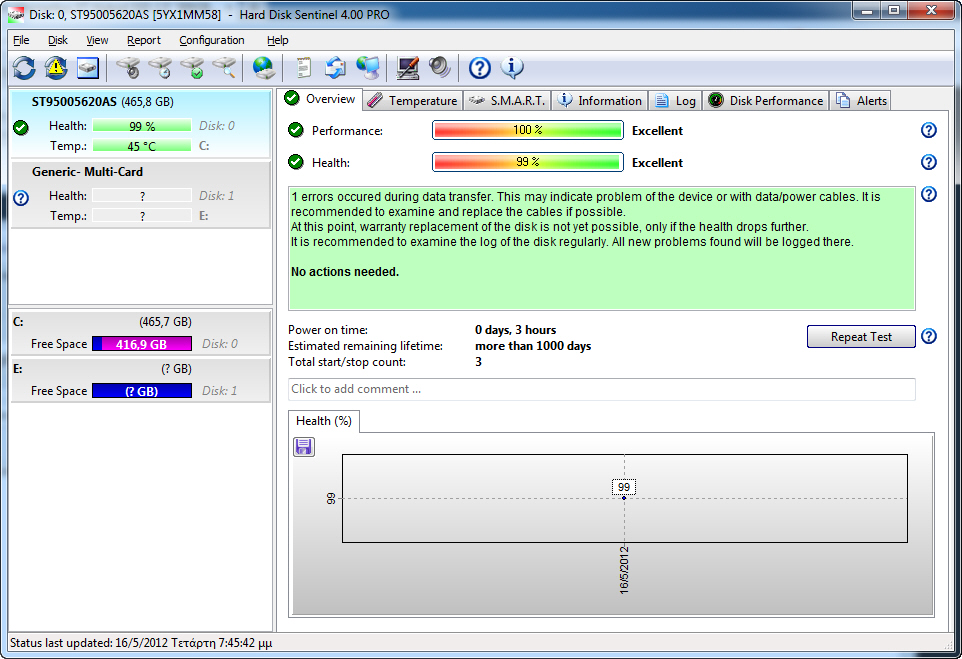Open the Log tab
962x659 pixels.
pos(675,101)
